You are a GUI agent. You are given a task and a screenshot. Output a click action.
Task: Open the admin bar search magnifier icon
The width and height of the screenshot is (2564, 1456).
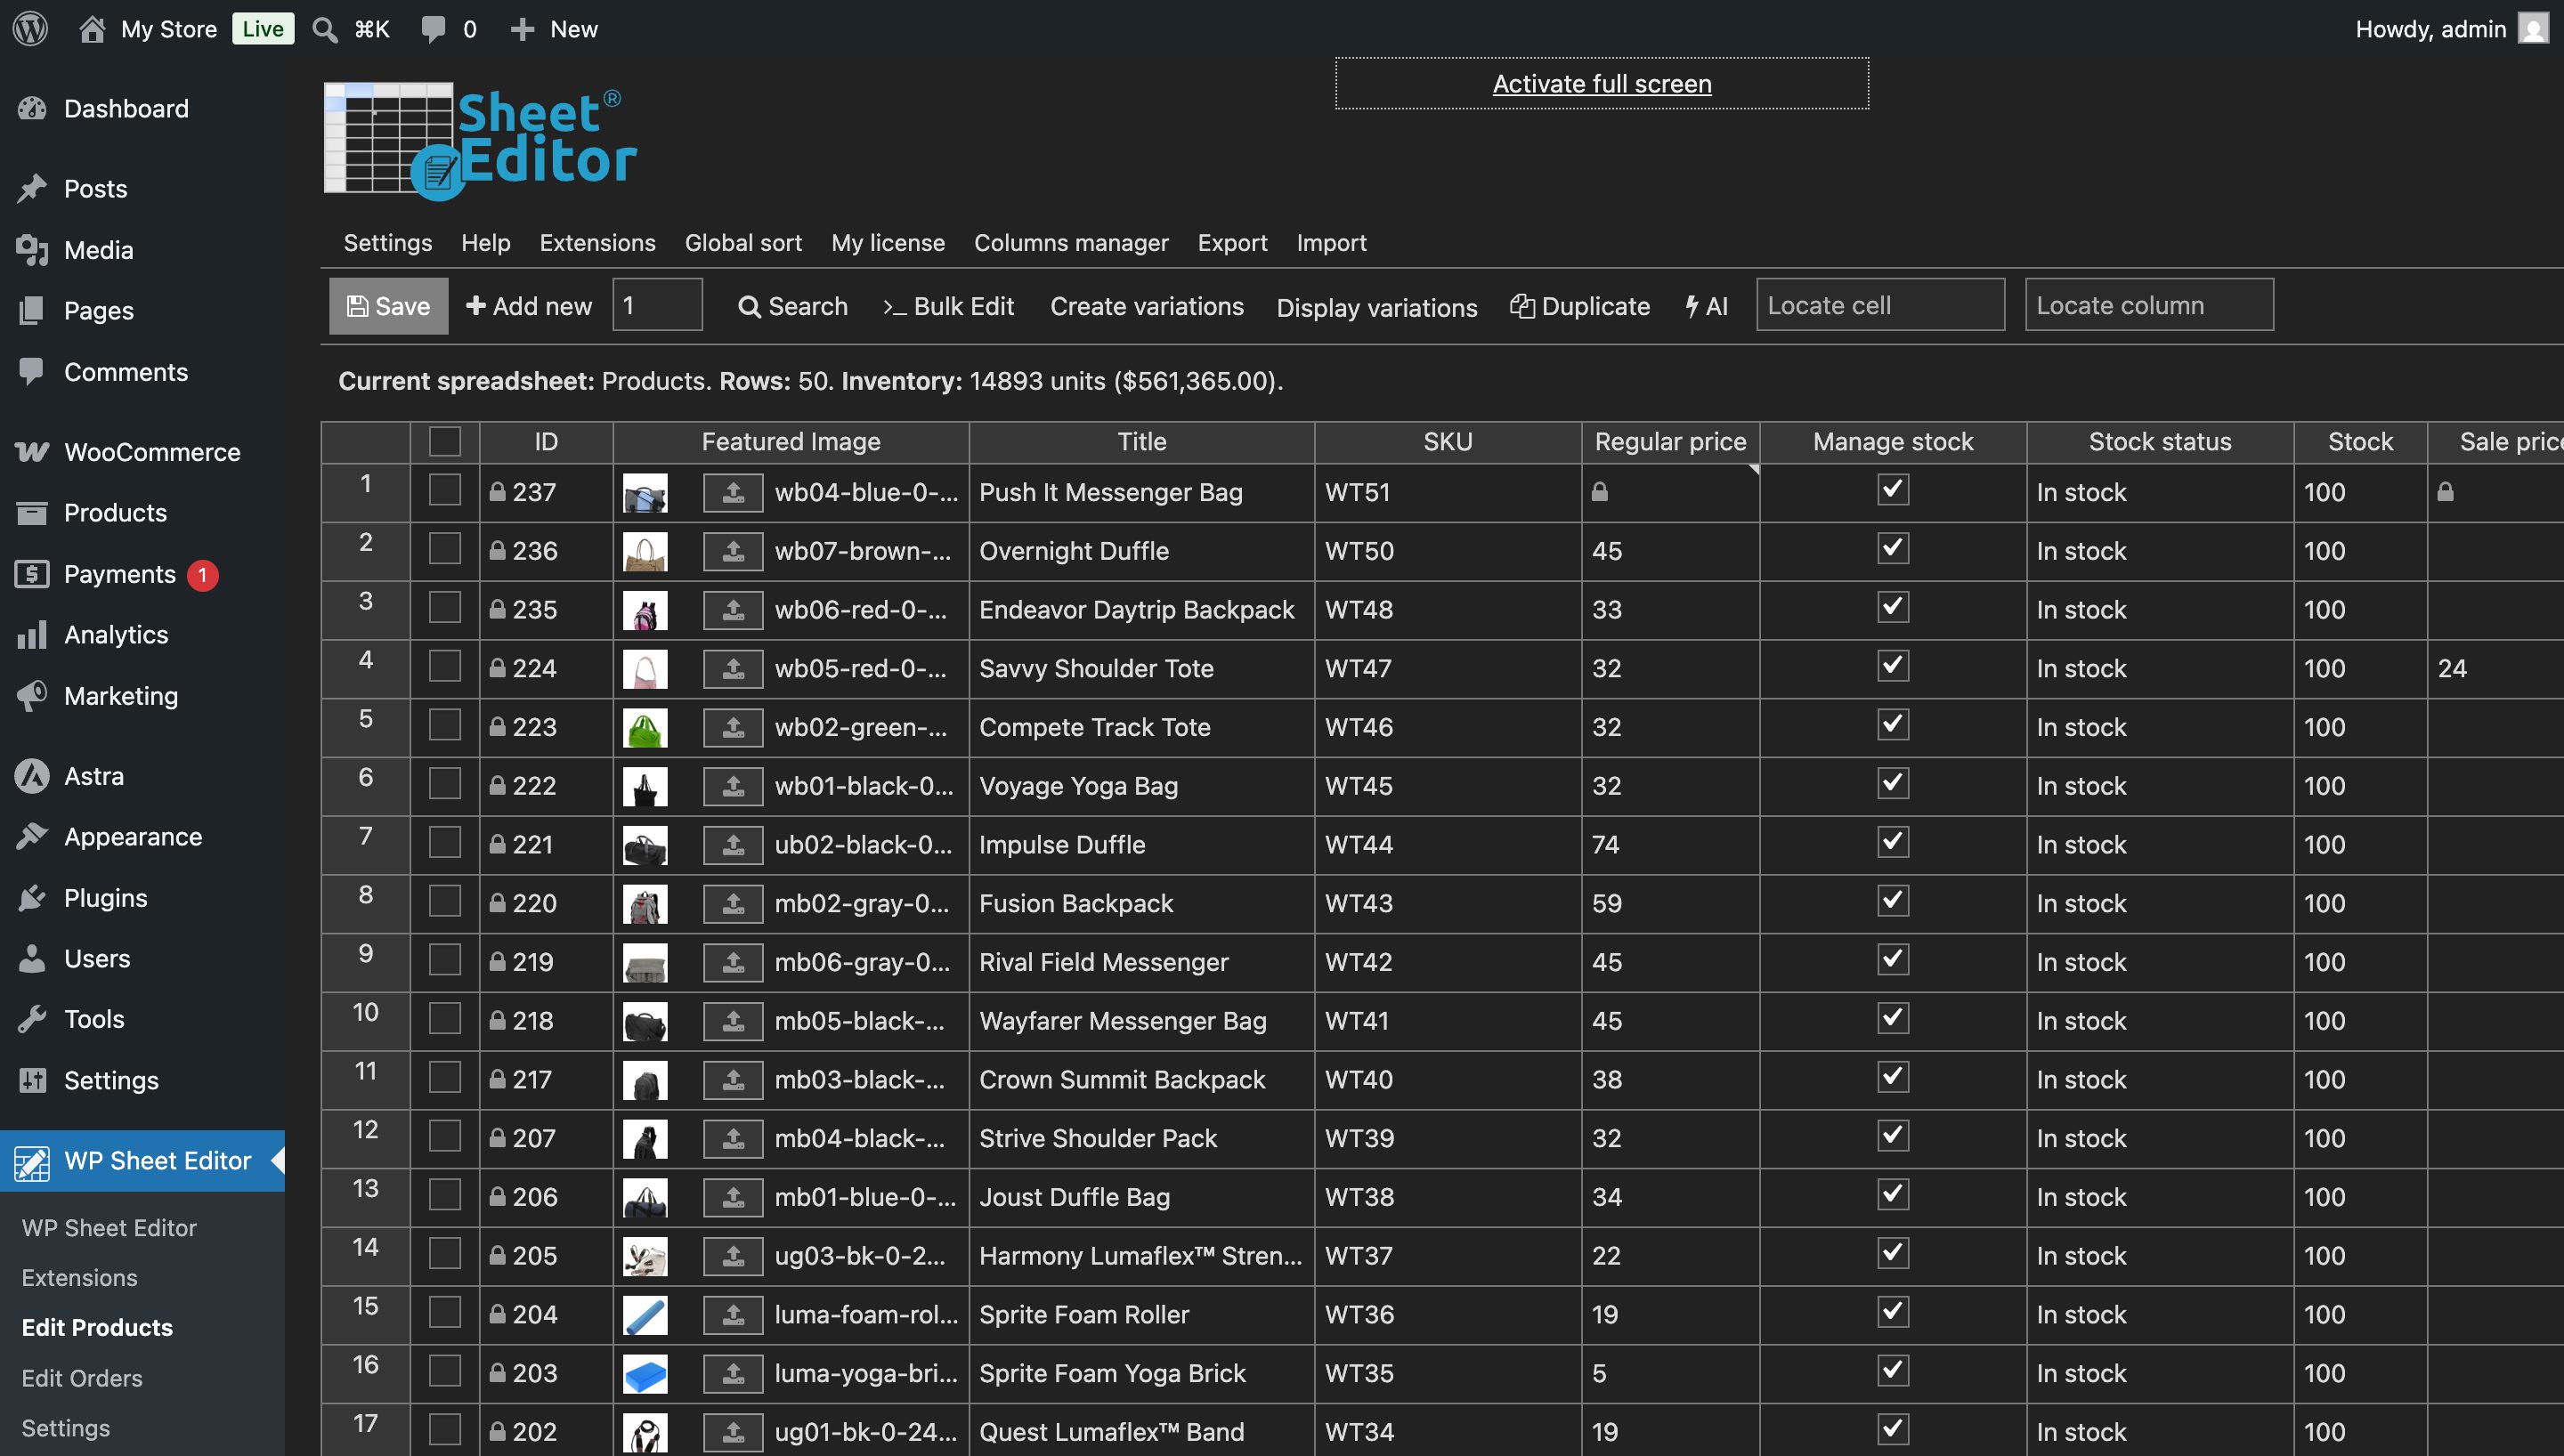click(x=325, y=29)
